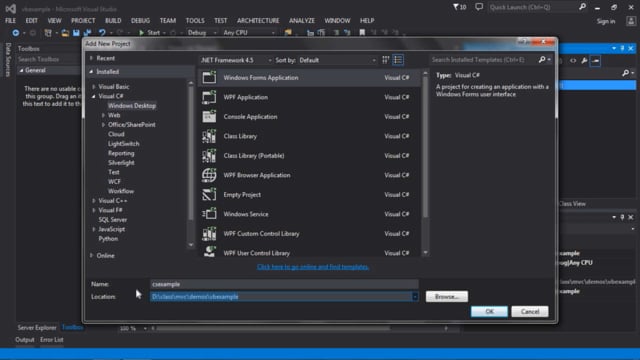Expand the Recent templates section
Image resolution: width=640 pixels, height=360 pixels.
[x=91, y=58]
